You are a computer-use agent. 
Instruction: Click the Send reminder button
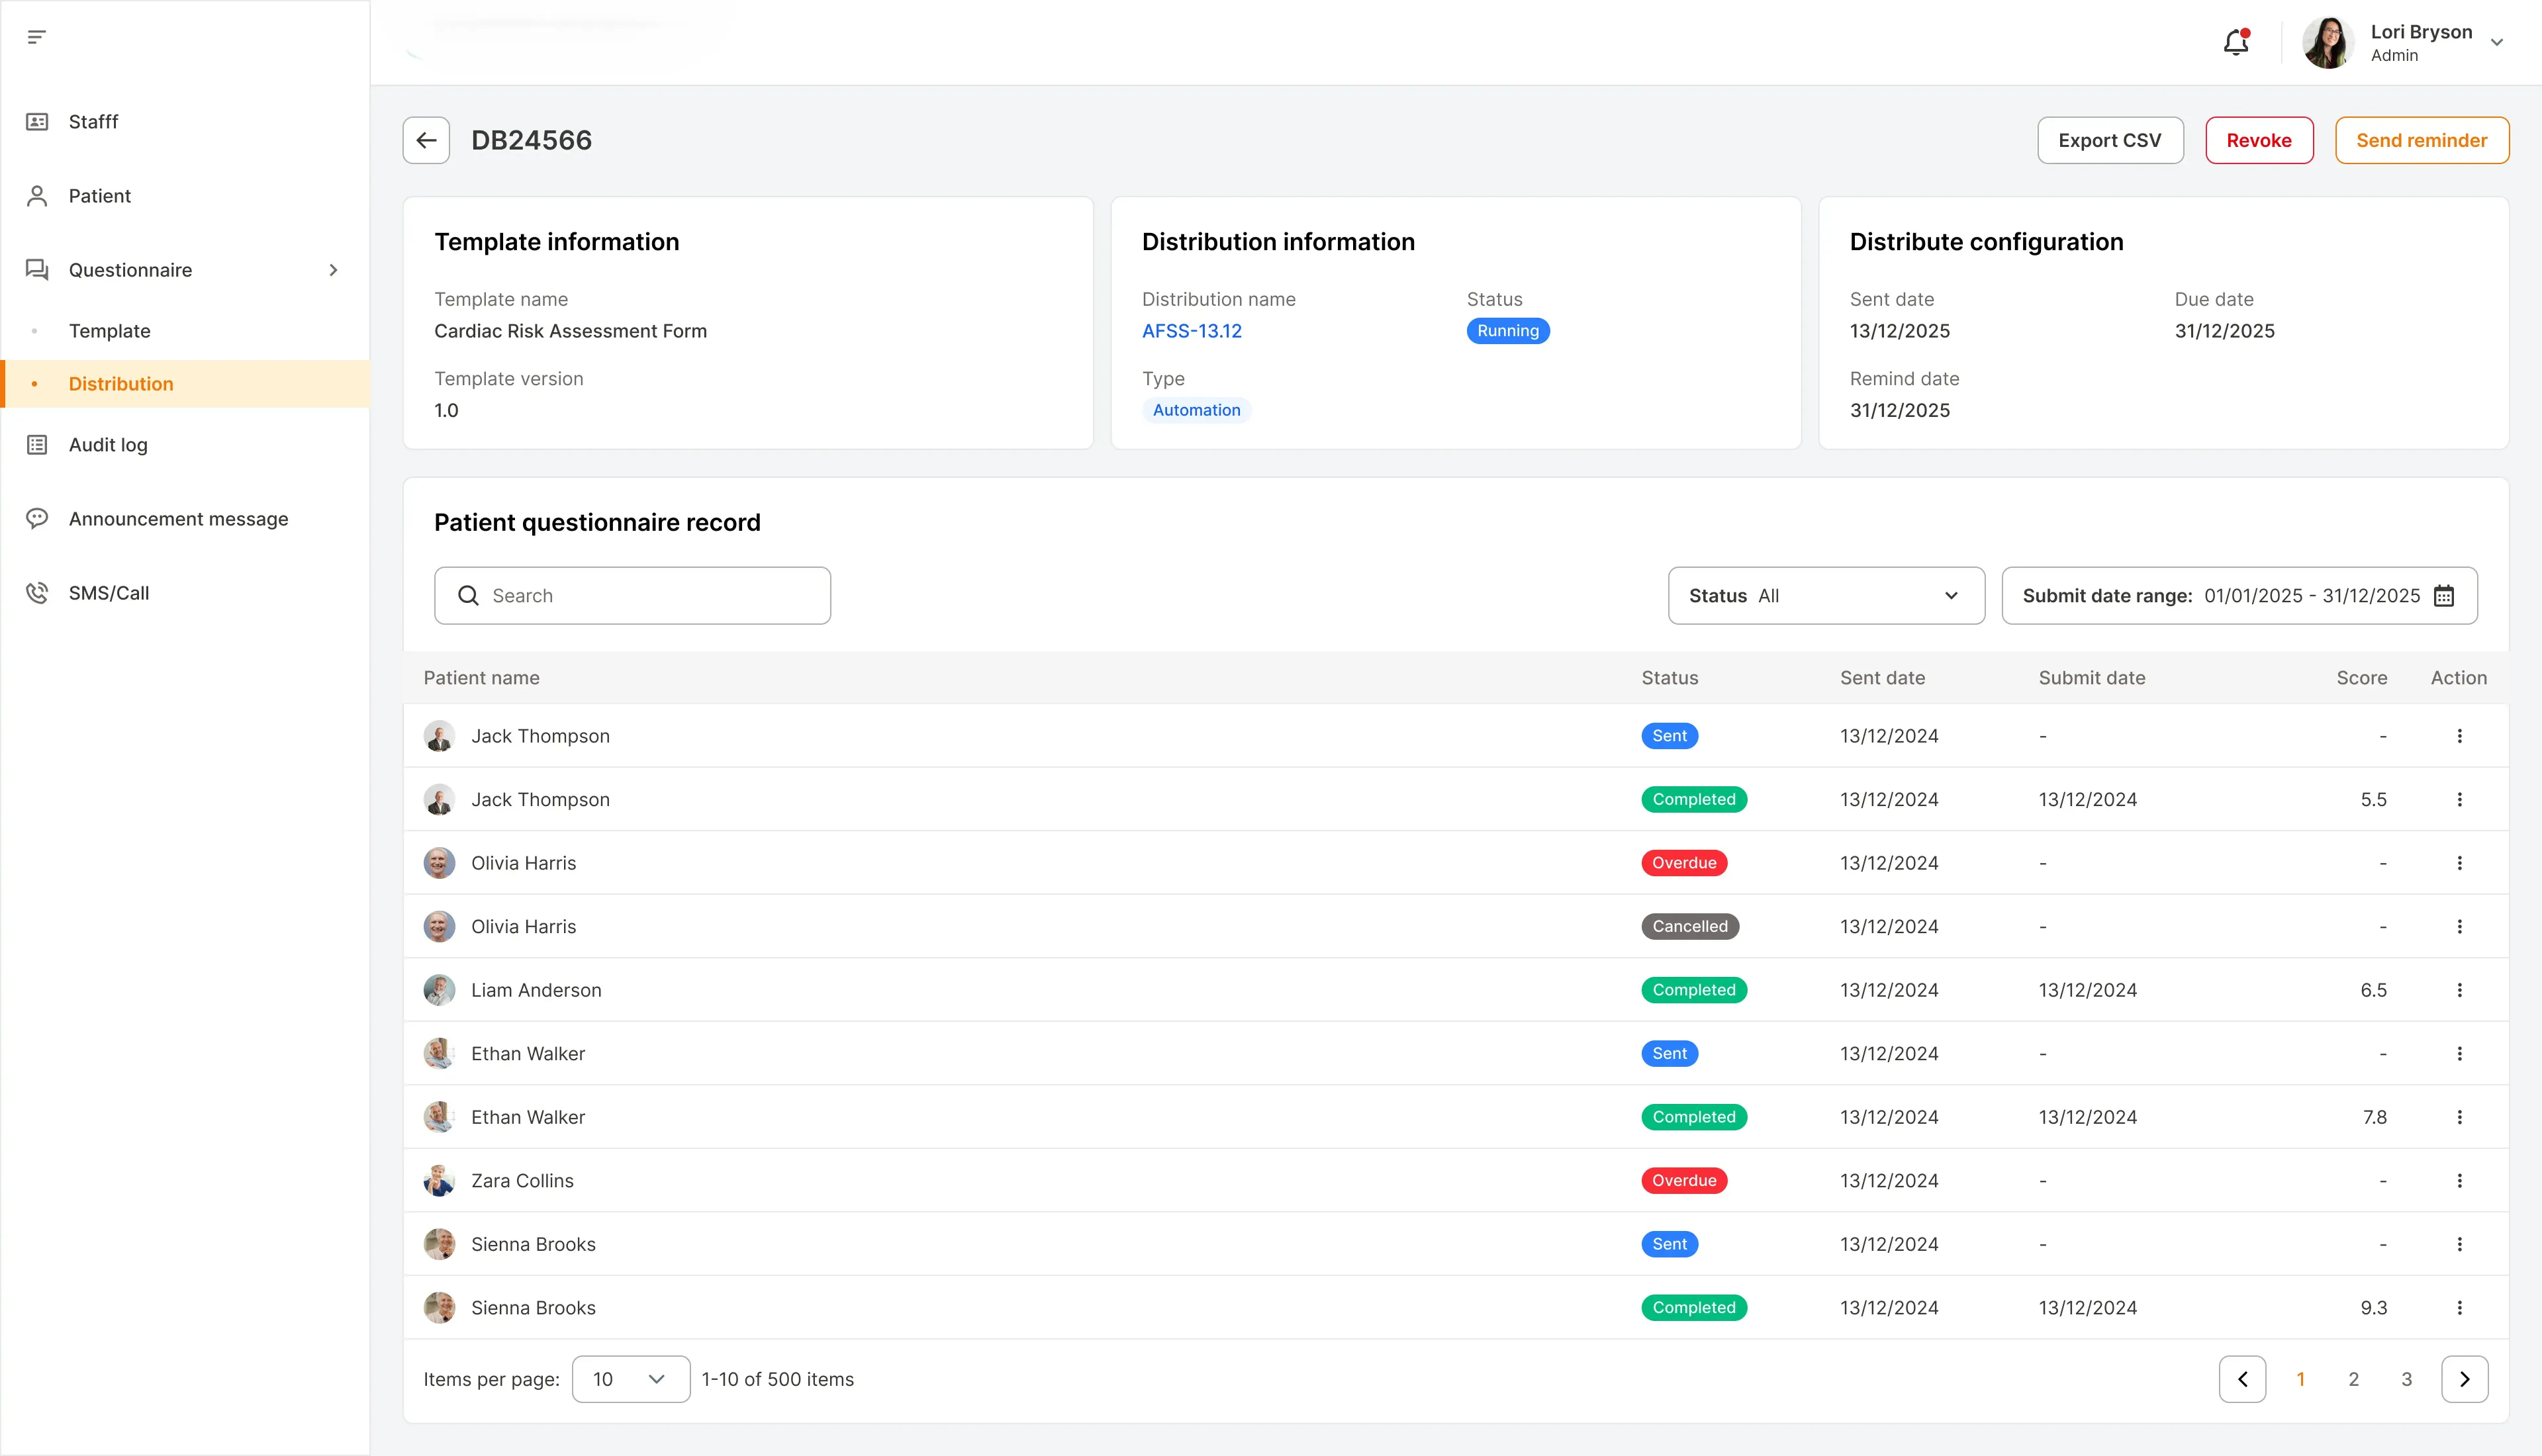2421,140
